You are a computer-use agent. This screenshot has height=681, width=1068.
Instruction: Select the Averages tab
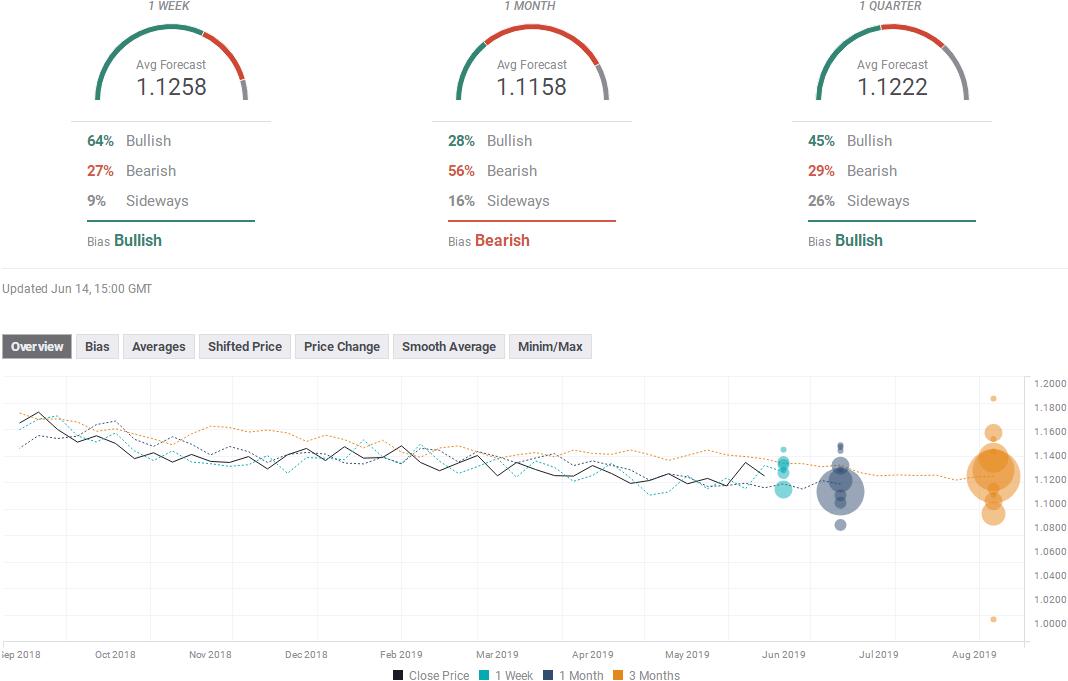click(x=159, y=347)
